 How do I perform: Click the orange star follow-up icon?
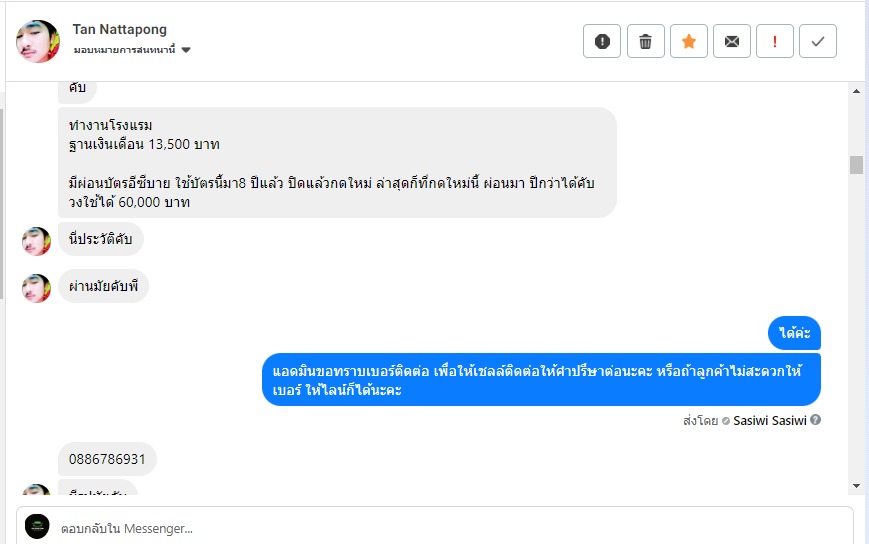(688, 41)
